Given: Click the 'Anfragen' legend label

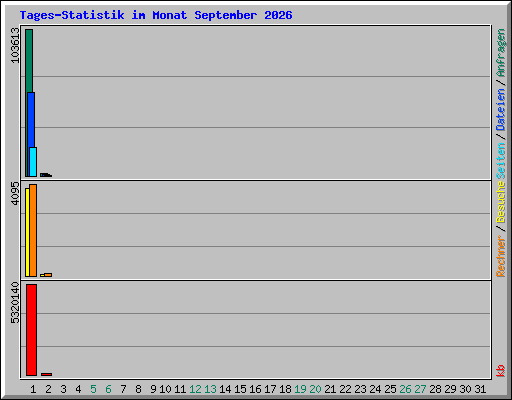Looking at the screenshot, I should (501, 53).
